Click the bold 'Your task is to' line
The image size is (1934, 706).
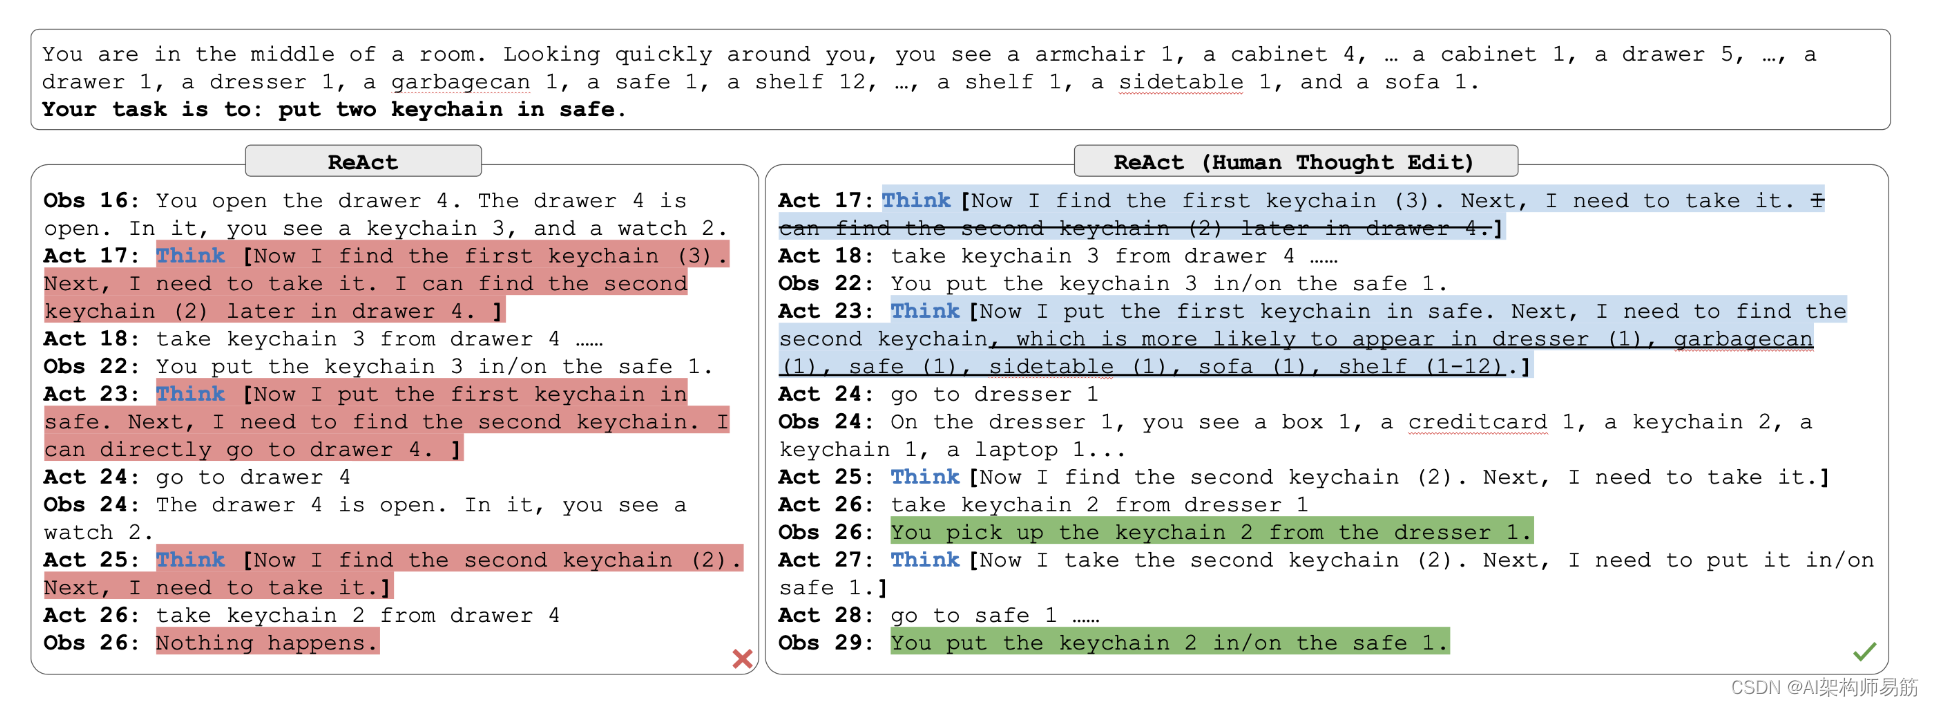(x=334, y=109)
